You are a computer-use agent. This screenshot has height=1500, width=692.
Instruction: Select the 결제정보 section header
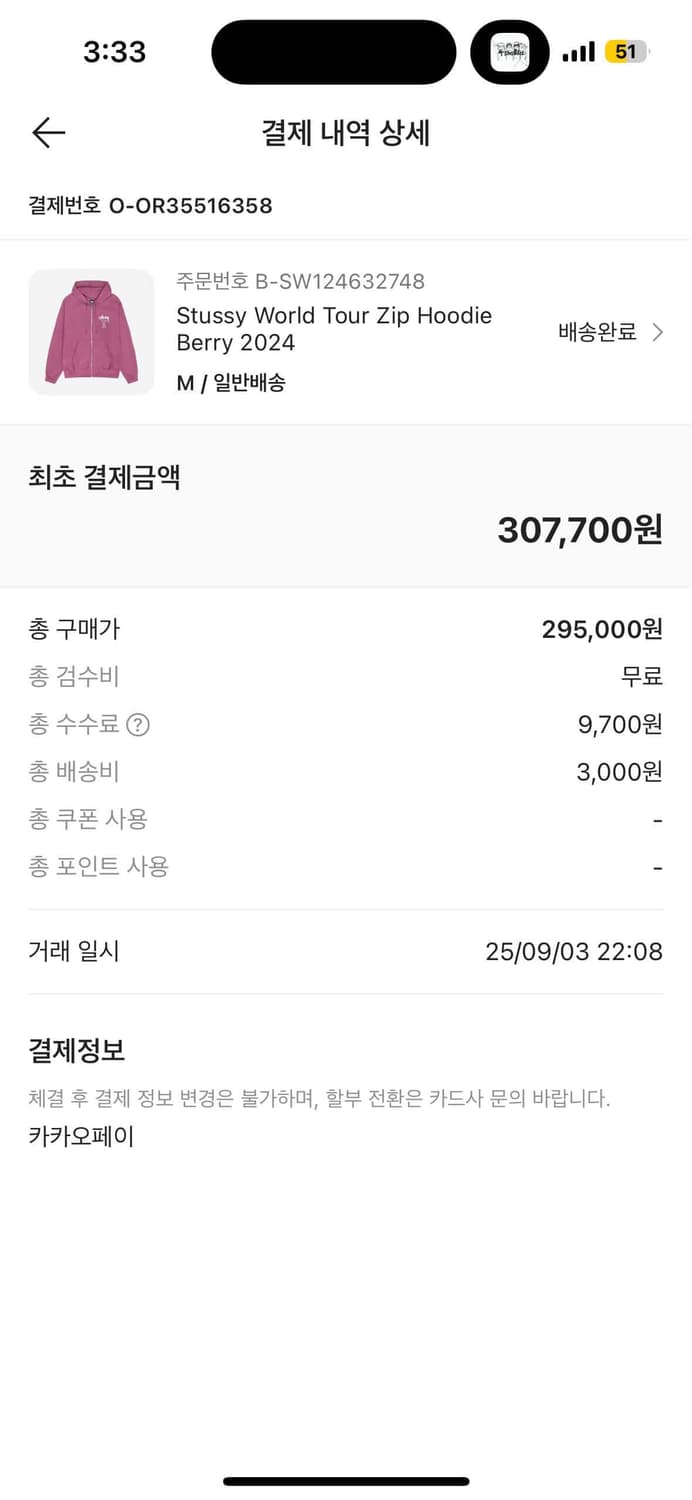pos(77,1049)
